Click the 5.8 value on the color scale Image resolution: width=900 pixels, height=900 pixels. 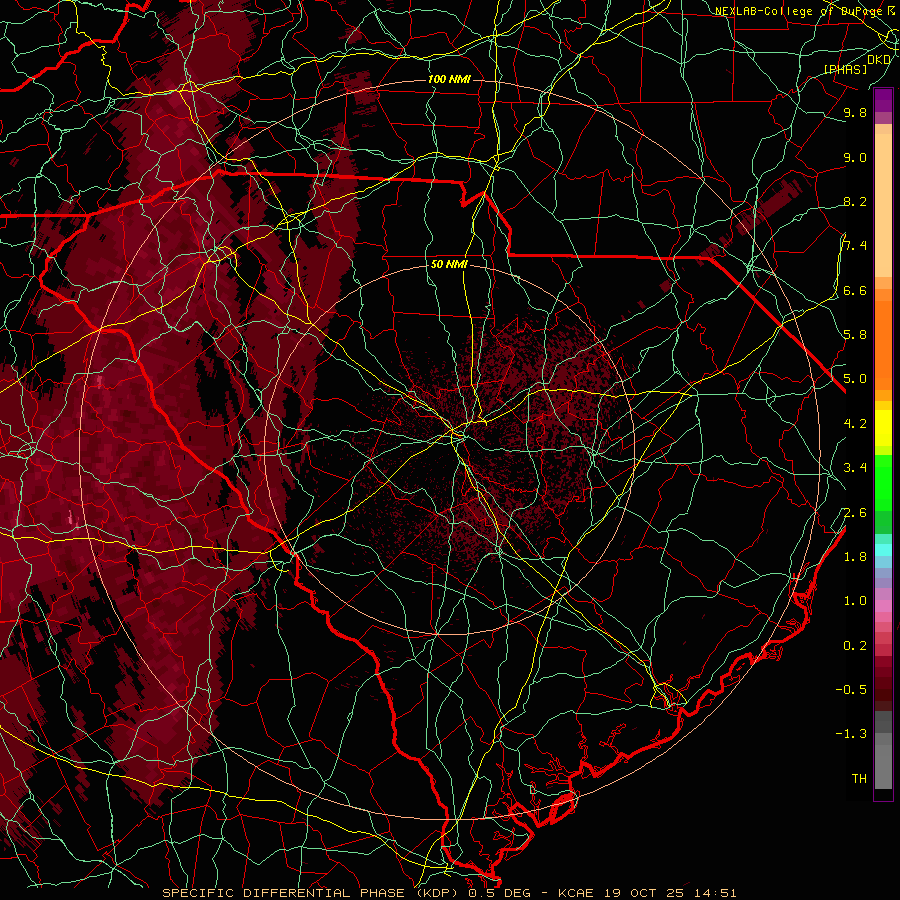pos(855,335)
